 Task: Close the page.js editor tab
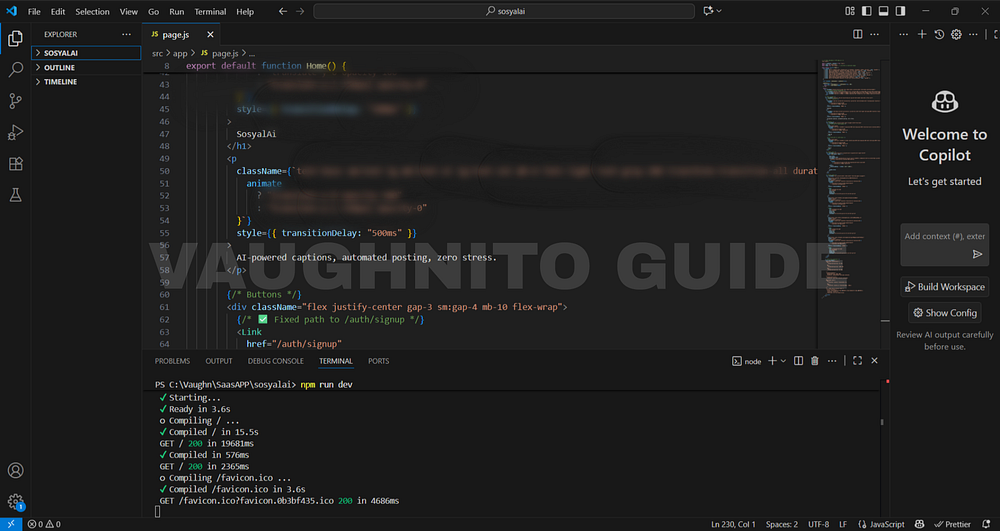210,34
